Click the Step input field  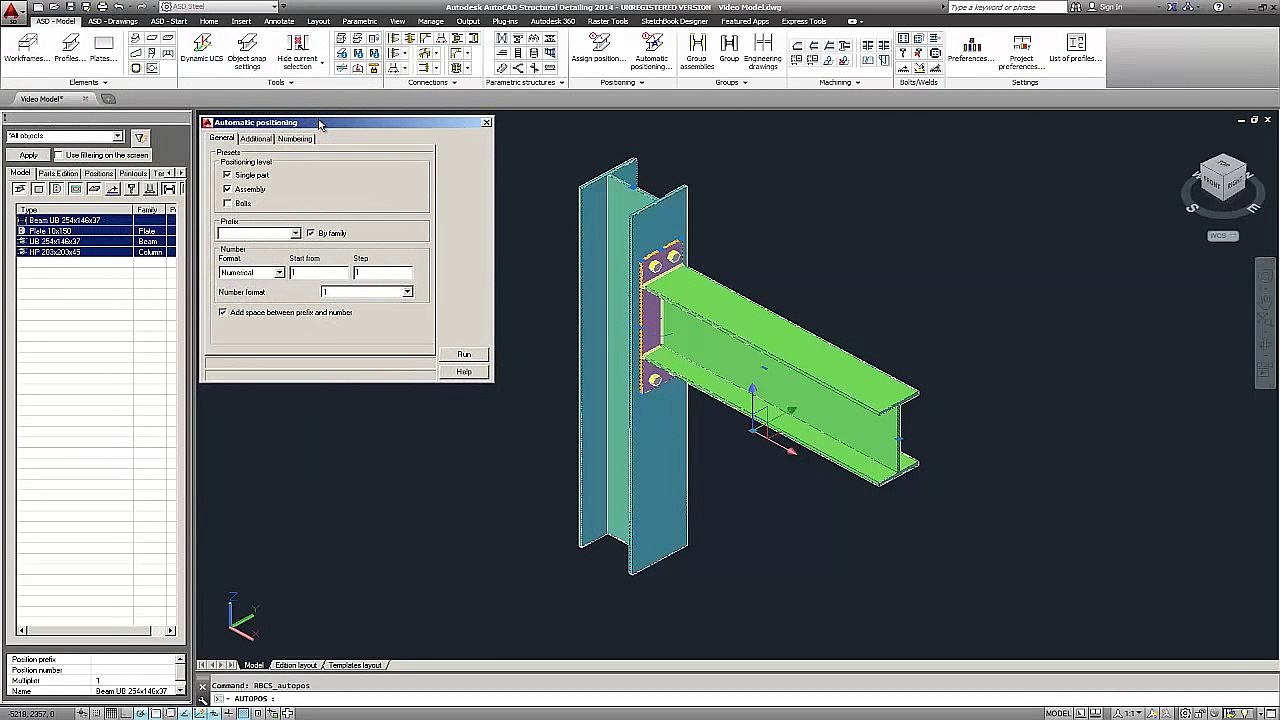pos(382,272)
